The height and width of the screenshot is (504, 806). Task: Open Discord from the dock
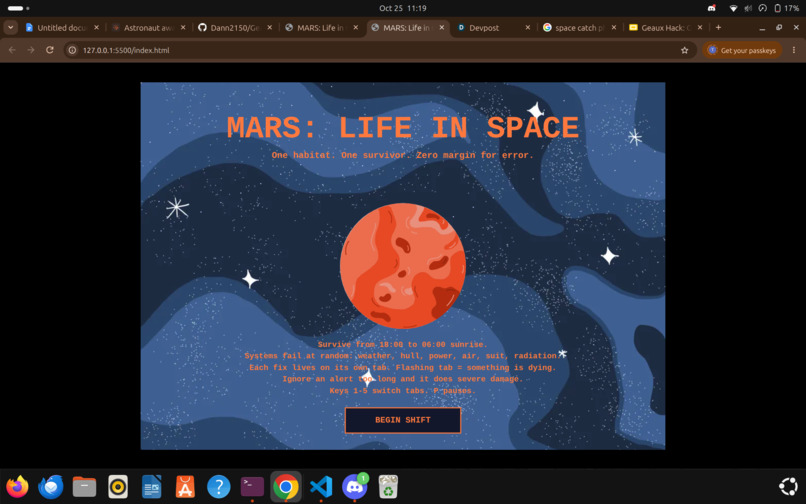tap(354, 487)
